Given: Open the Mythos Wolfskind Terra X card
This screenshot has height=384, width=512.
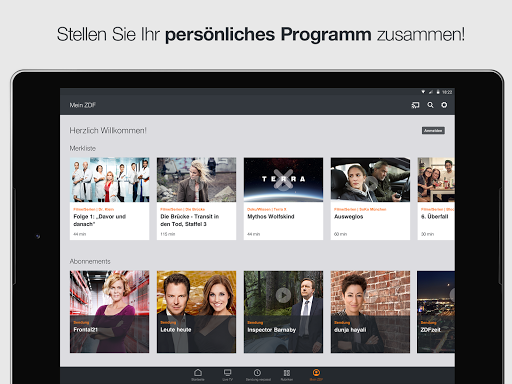Looking at the screenshot, I should 283,199.
